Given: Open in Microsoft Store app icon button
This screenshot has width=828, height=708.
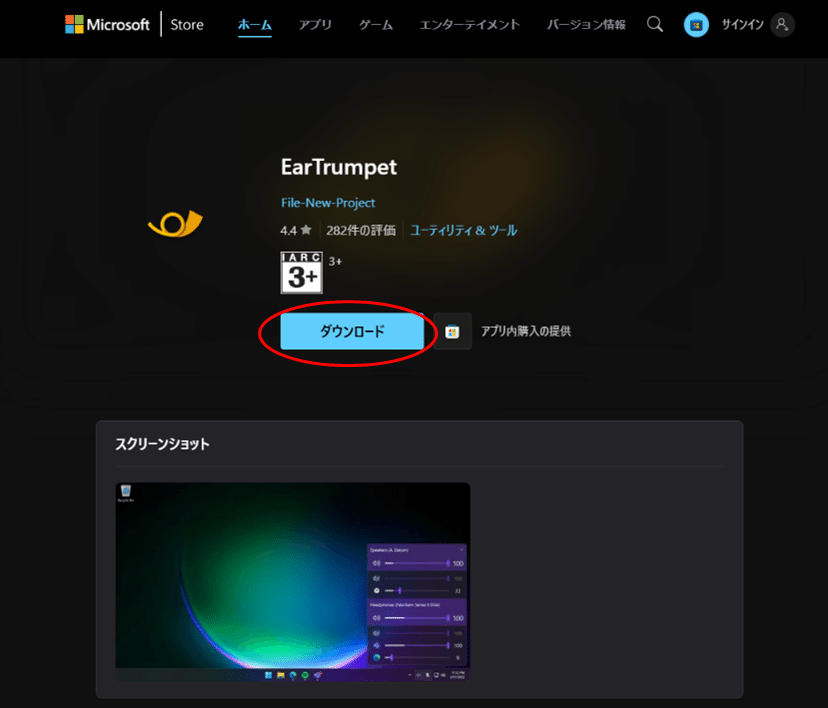Looking at the screenshot, I should [452, 331].
